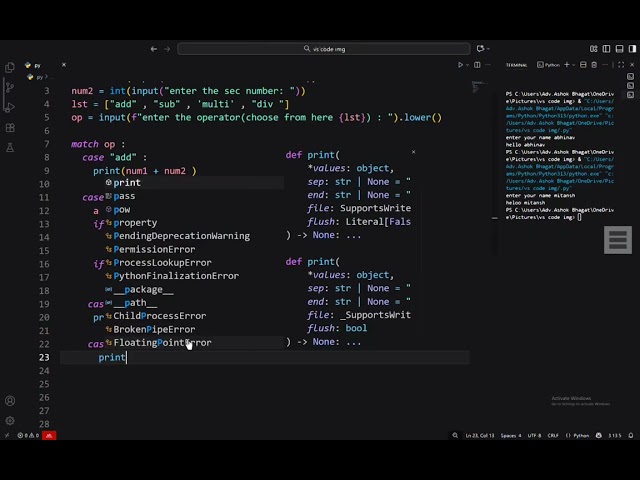Viewport: 640px width, 480px height.
Task: Click the gray hamburger menu overlay button
Action: [618, 240]
